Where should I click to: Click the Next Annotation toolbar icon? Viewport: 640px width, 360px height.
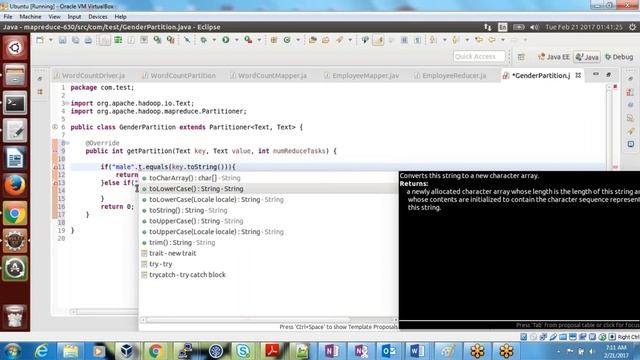pos(433,40)
